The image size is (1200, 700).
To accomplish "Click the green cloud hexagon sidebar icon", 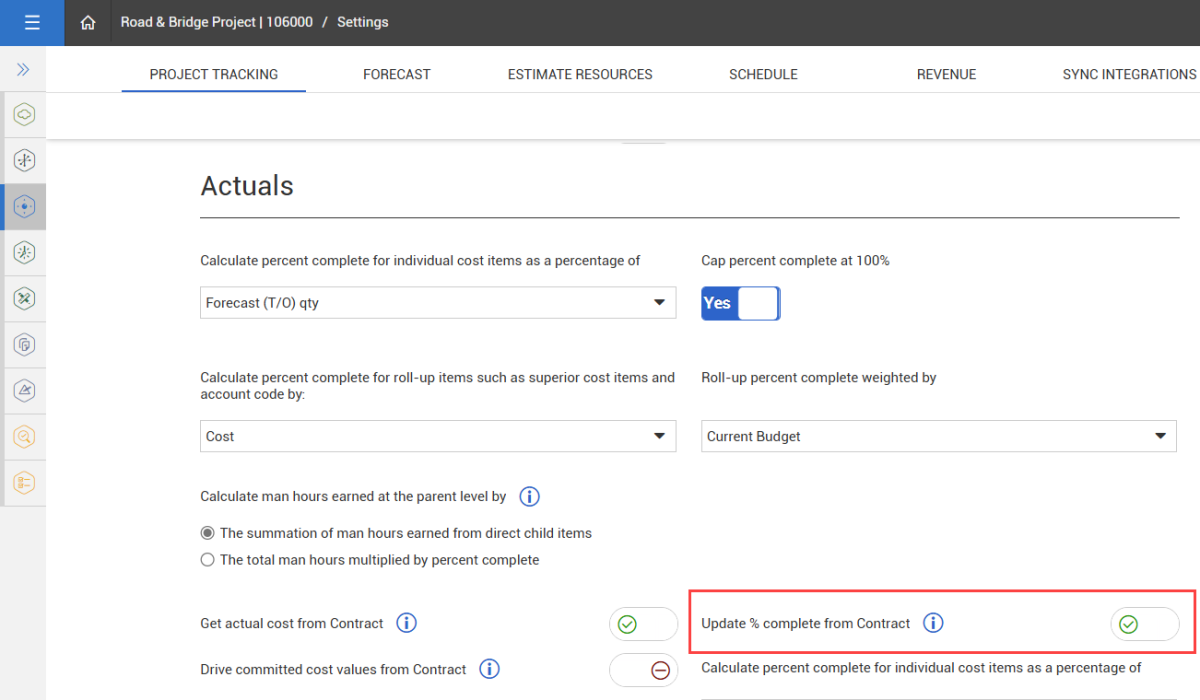I will click(x=25, y=115).
